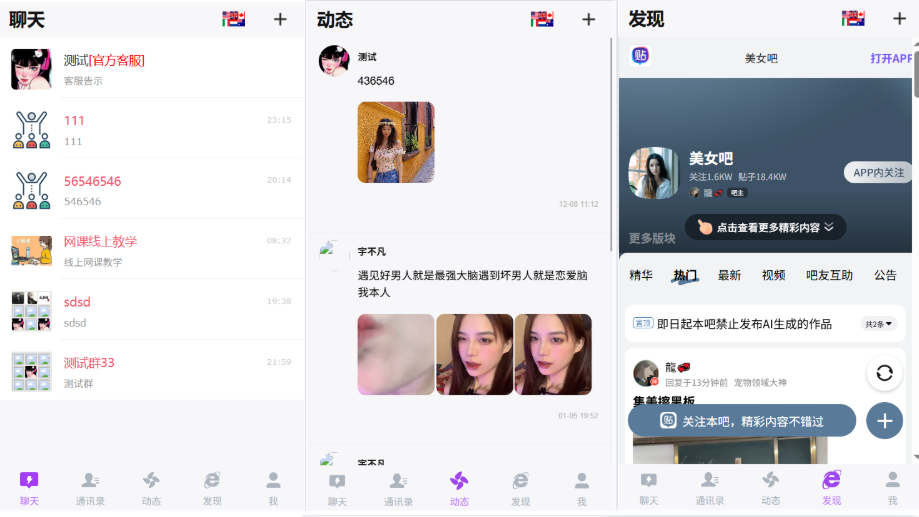
Task: Tap the 宇不凡 username in the feed
Action: [372, 251]
